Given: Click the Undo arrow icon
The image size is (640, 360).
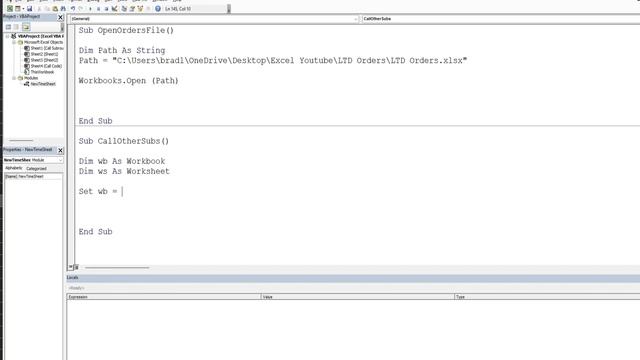Looking at the screenshot, I should click(x=73, y=9).
